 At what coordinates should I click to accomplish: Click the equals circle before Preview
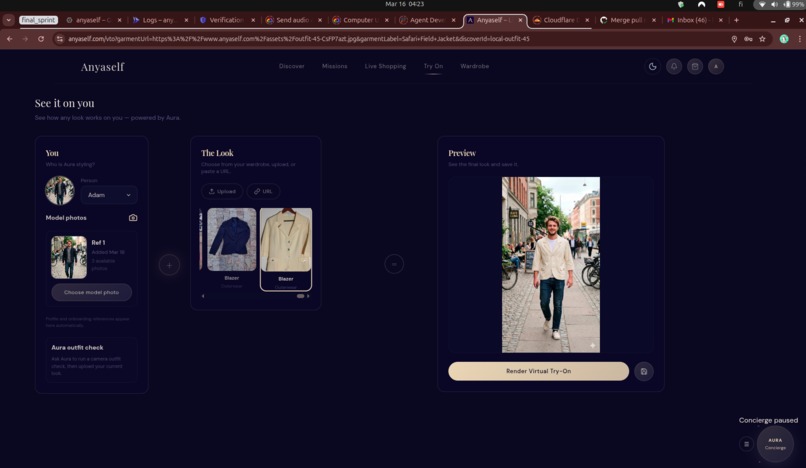tap(394, 264)
